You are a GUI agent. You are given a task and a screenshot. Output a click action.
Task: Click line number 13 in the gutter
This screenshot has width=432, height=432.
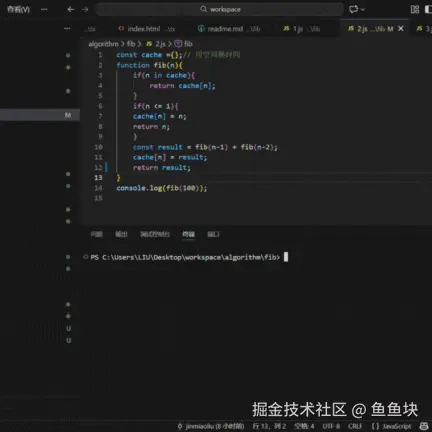tap(98, 178)
